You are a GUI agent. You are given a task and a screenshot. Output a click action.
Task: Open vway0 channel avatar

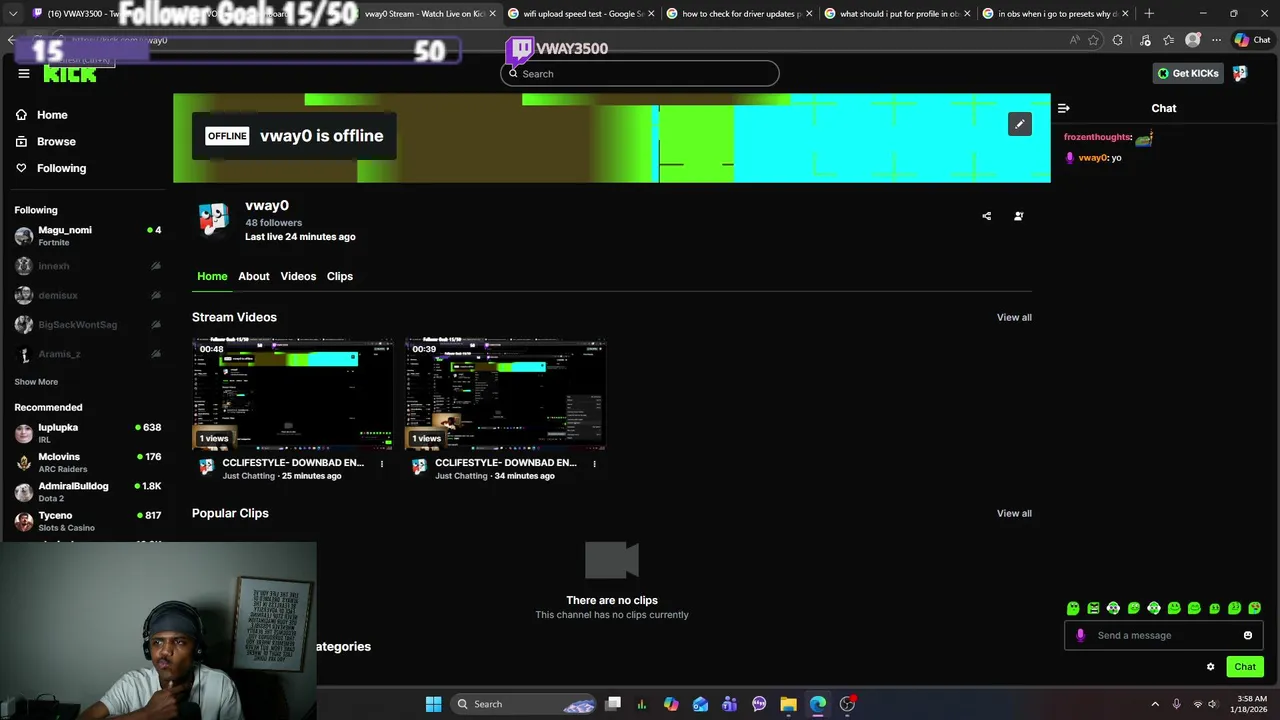pos(213,218)
